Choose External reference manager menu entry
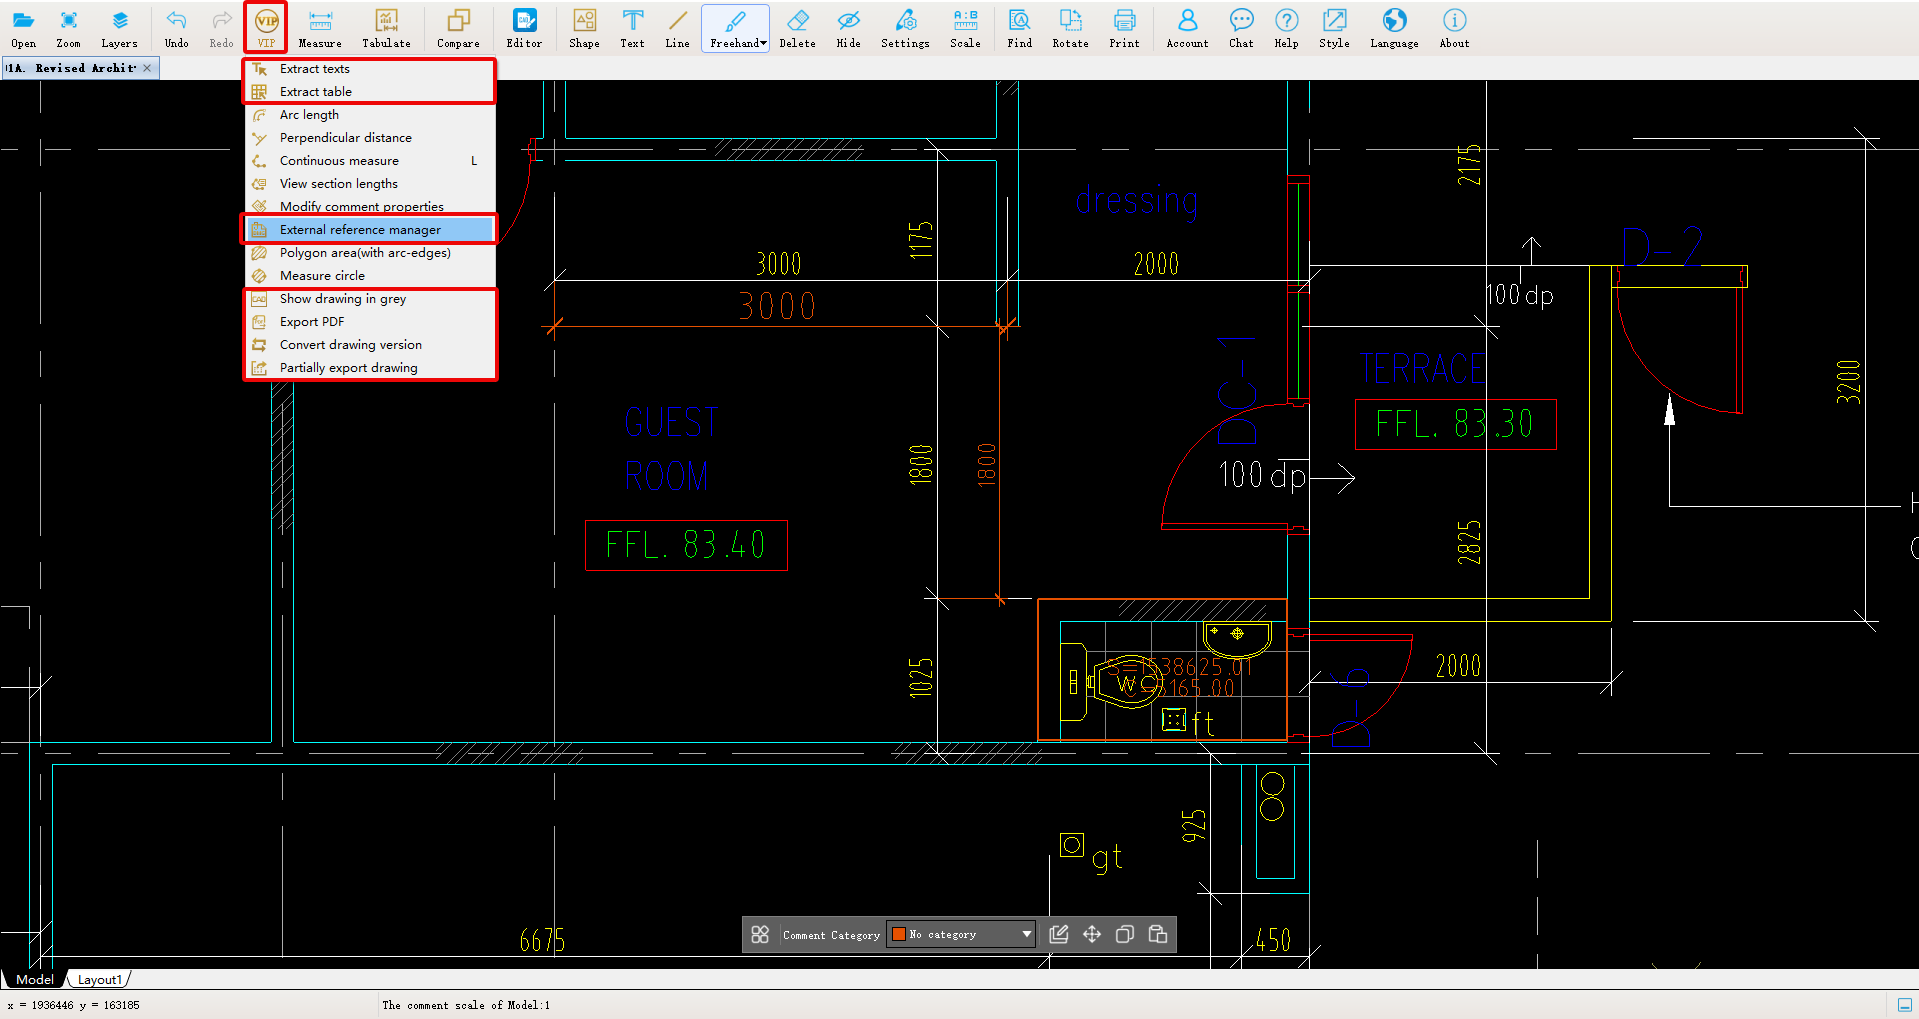Viewport: 1919px width, 1019px height. [359, 230]
